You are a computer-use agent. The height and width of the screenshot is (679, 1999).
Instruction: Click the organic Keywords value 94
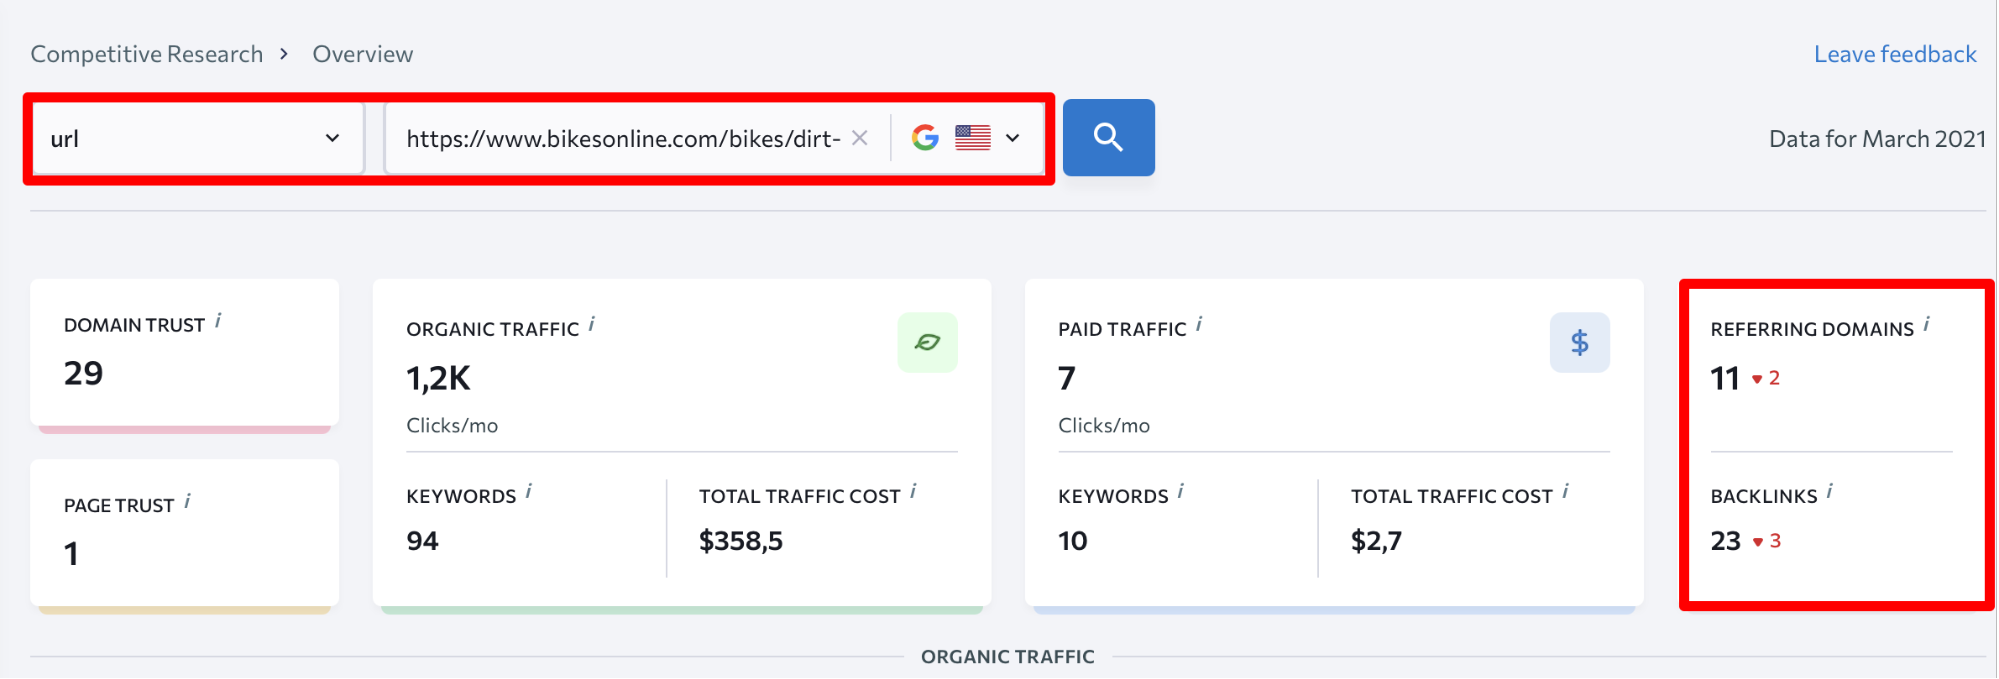(422, 541)
